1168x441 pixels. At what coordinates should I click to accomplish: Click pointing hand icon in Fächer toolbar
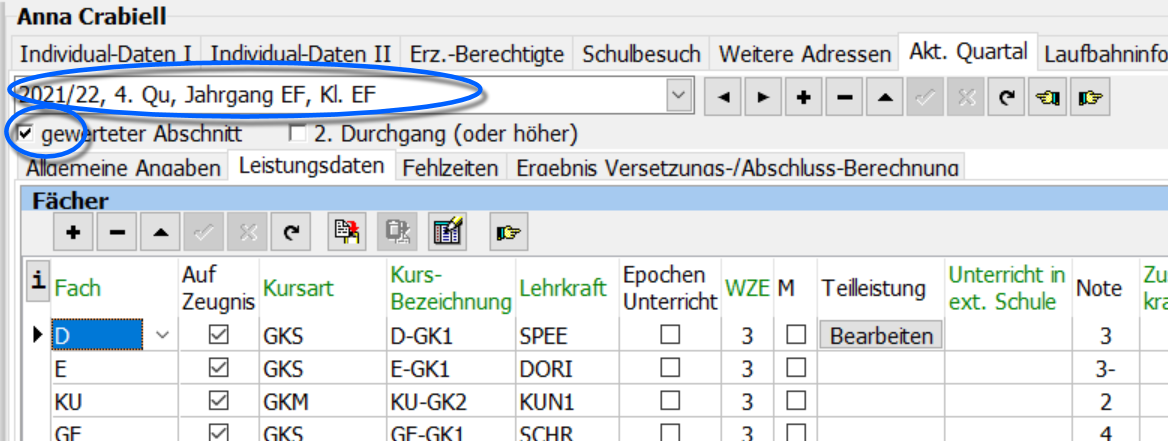(x=508, y=232)
